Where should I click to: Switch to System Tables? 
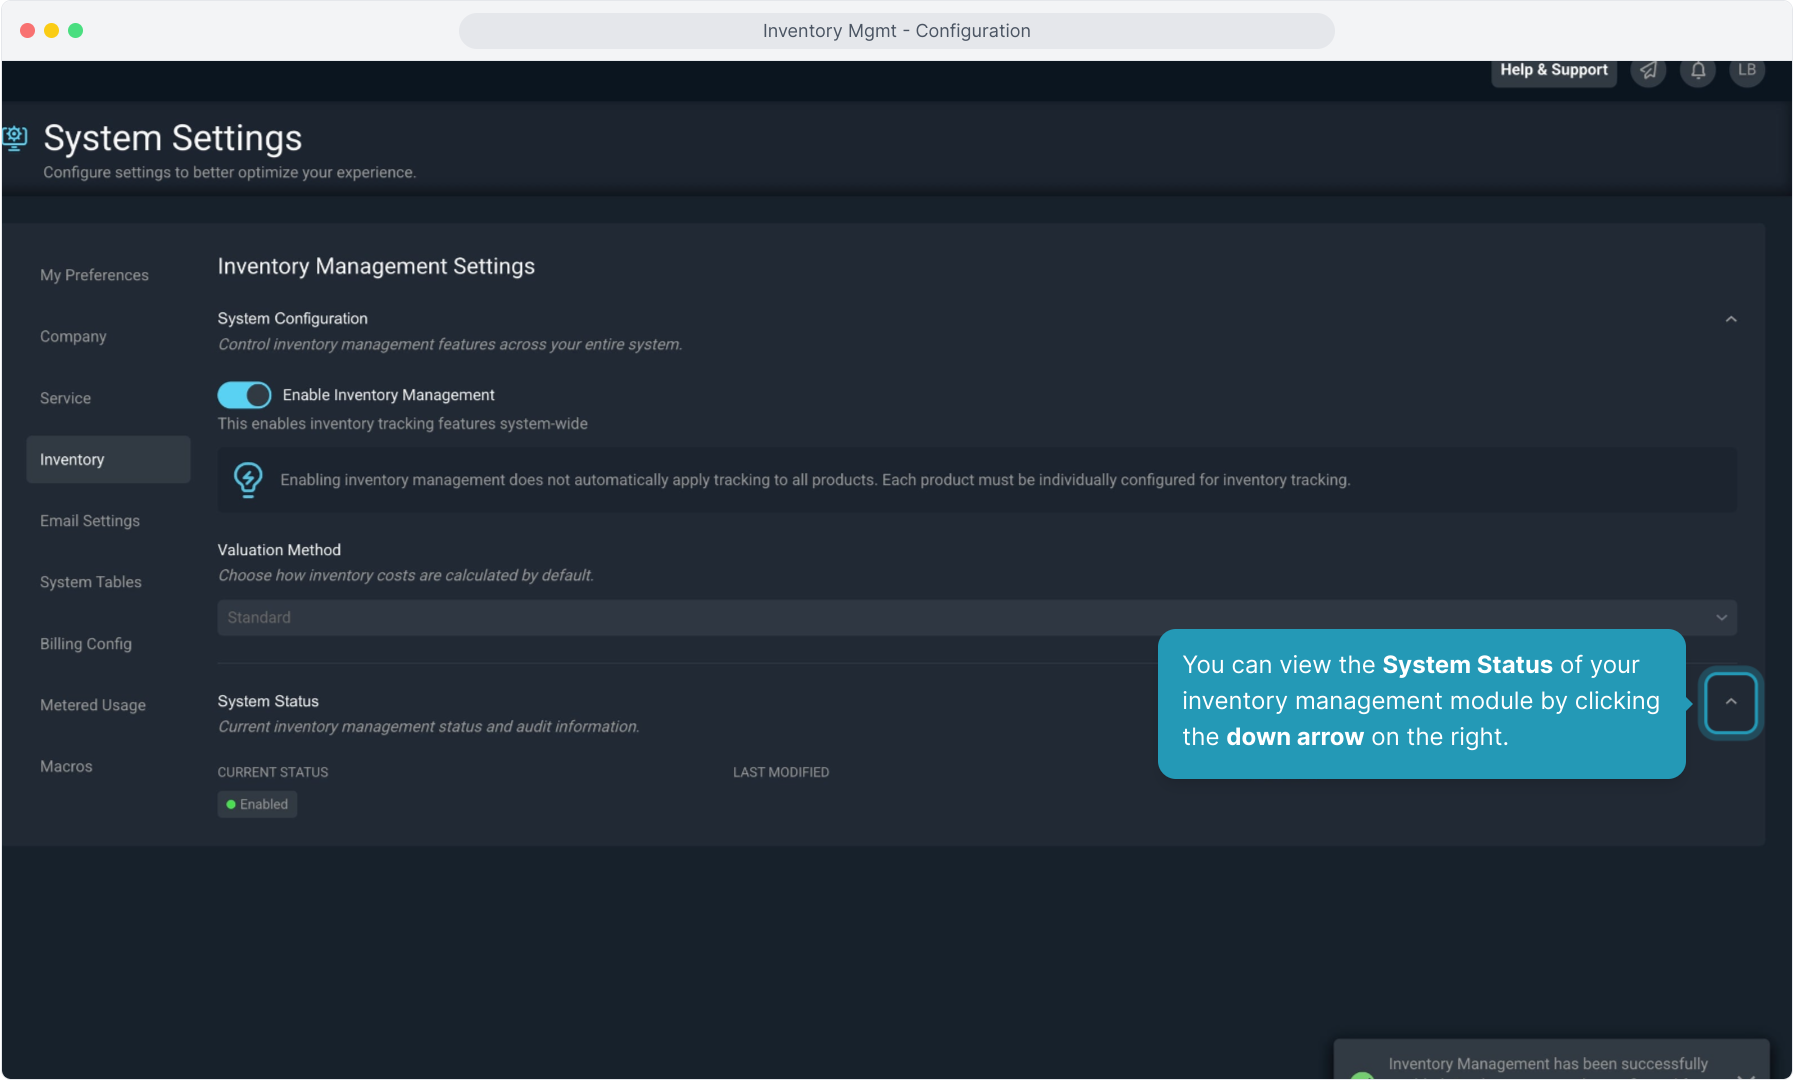pos(91,582)
